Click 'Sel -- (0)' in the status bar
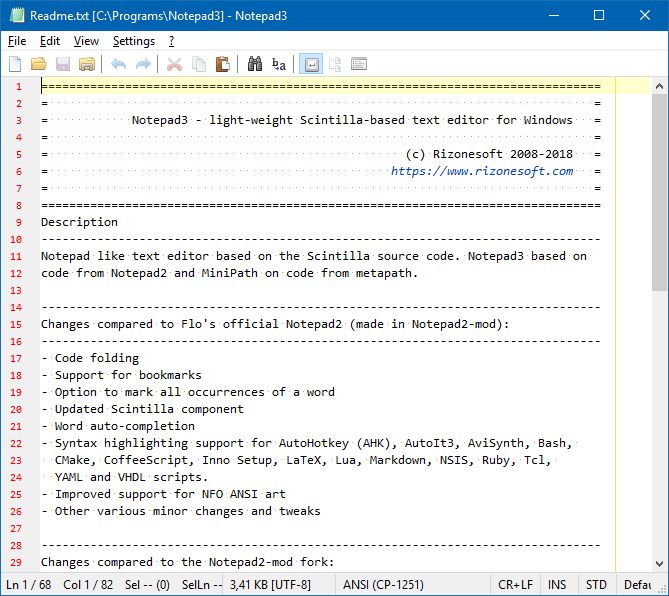 147,584
